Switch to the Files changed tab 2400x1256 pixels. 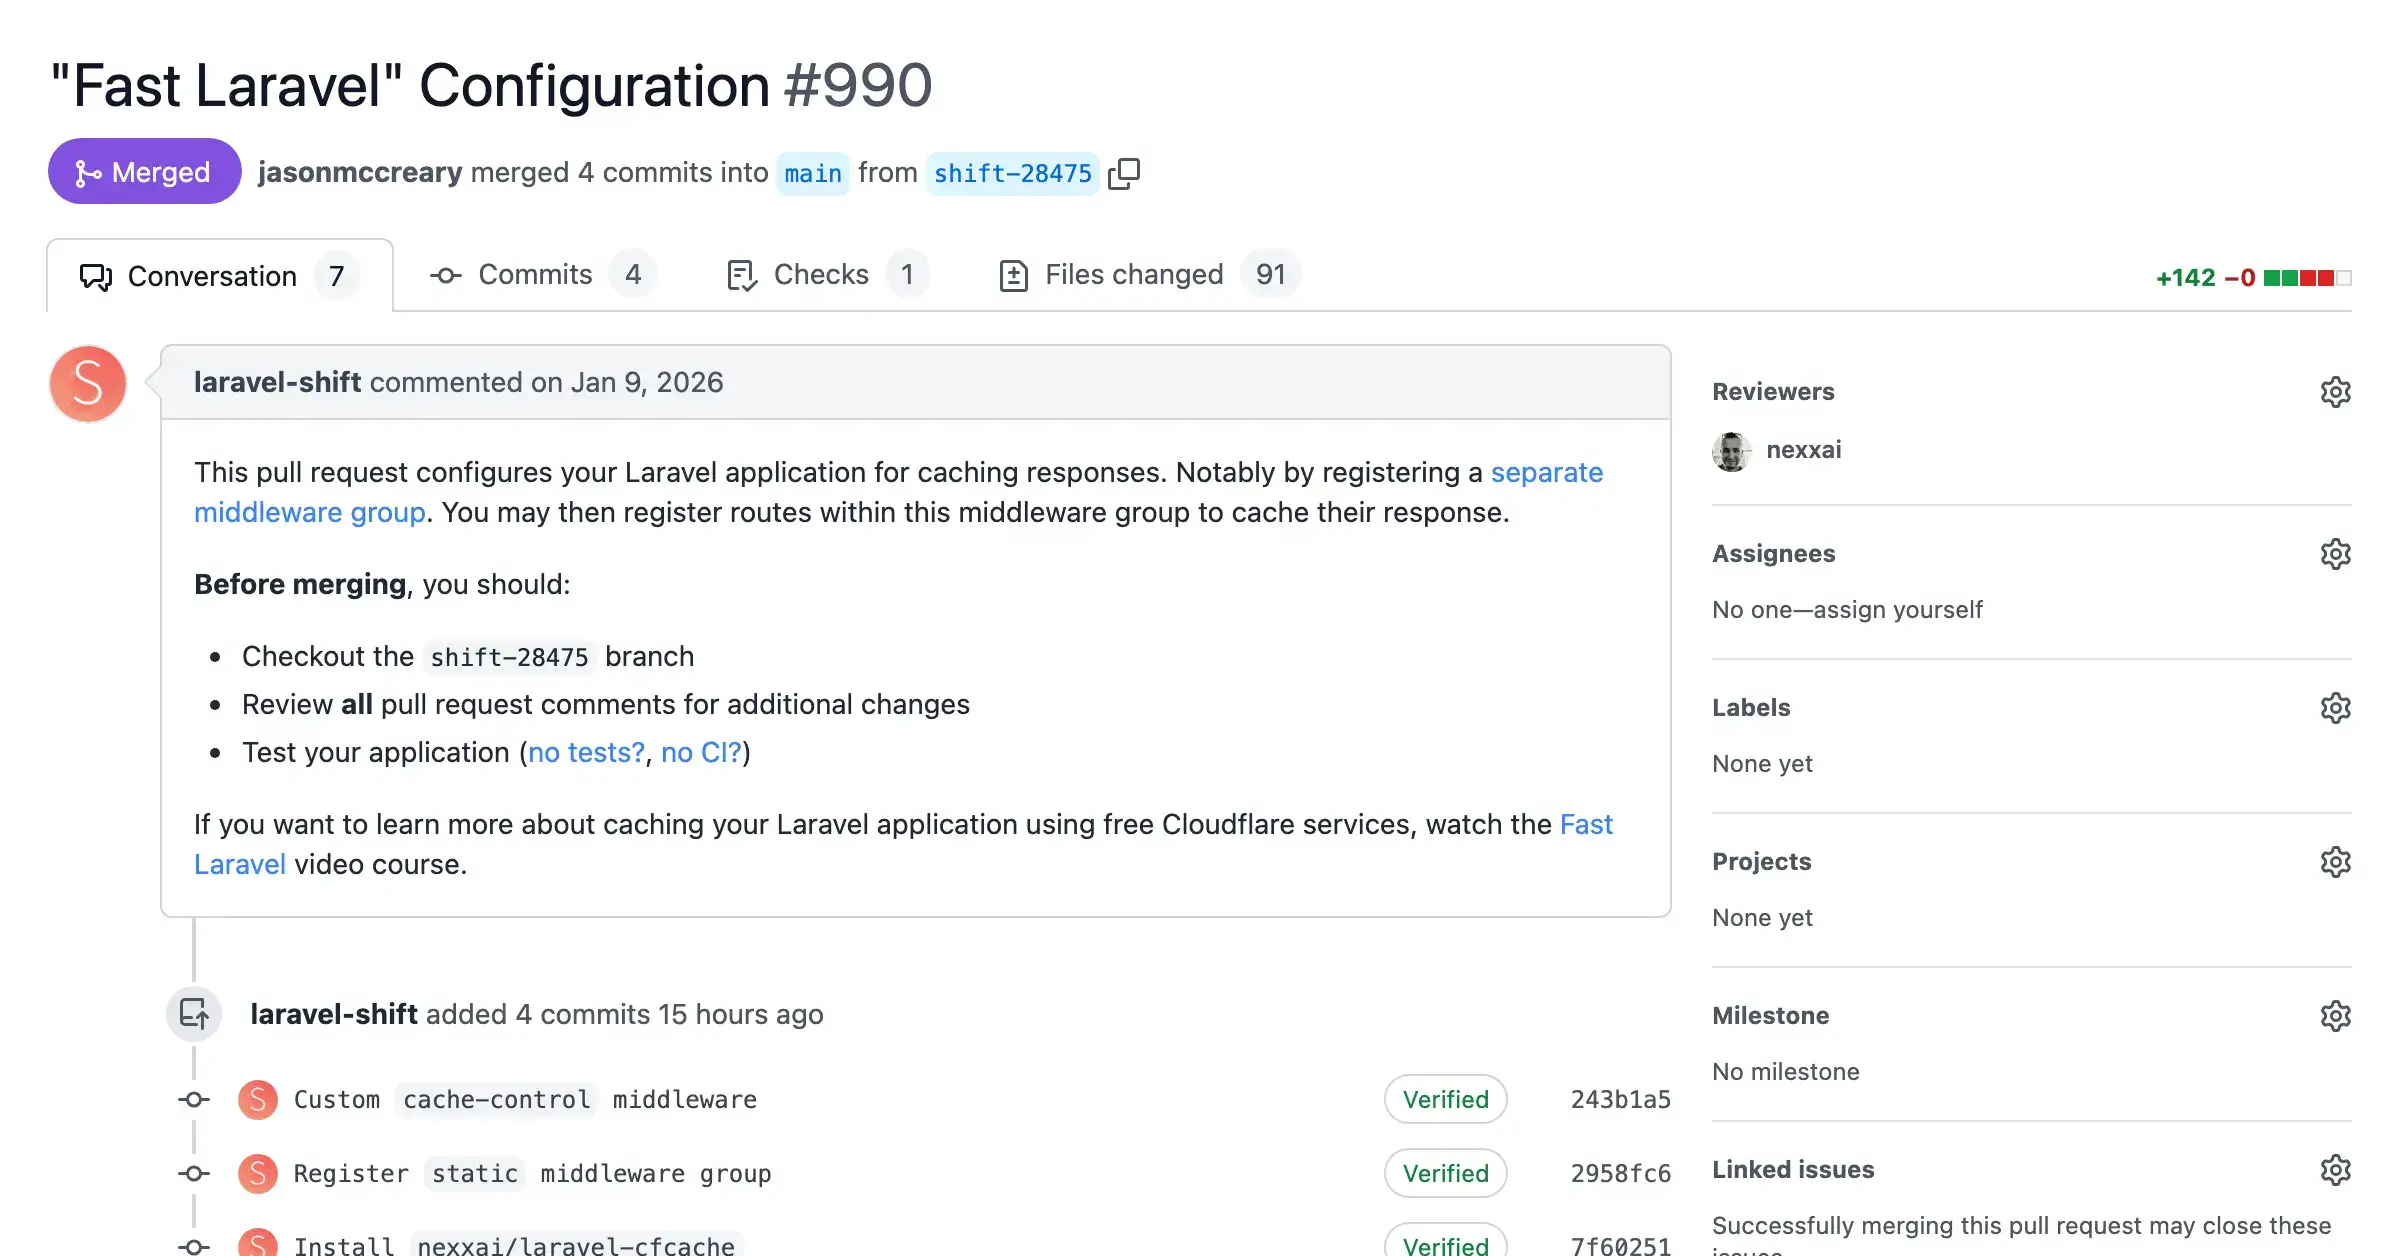(1134, 274)
